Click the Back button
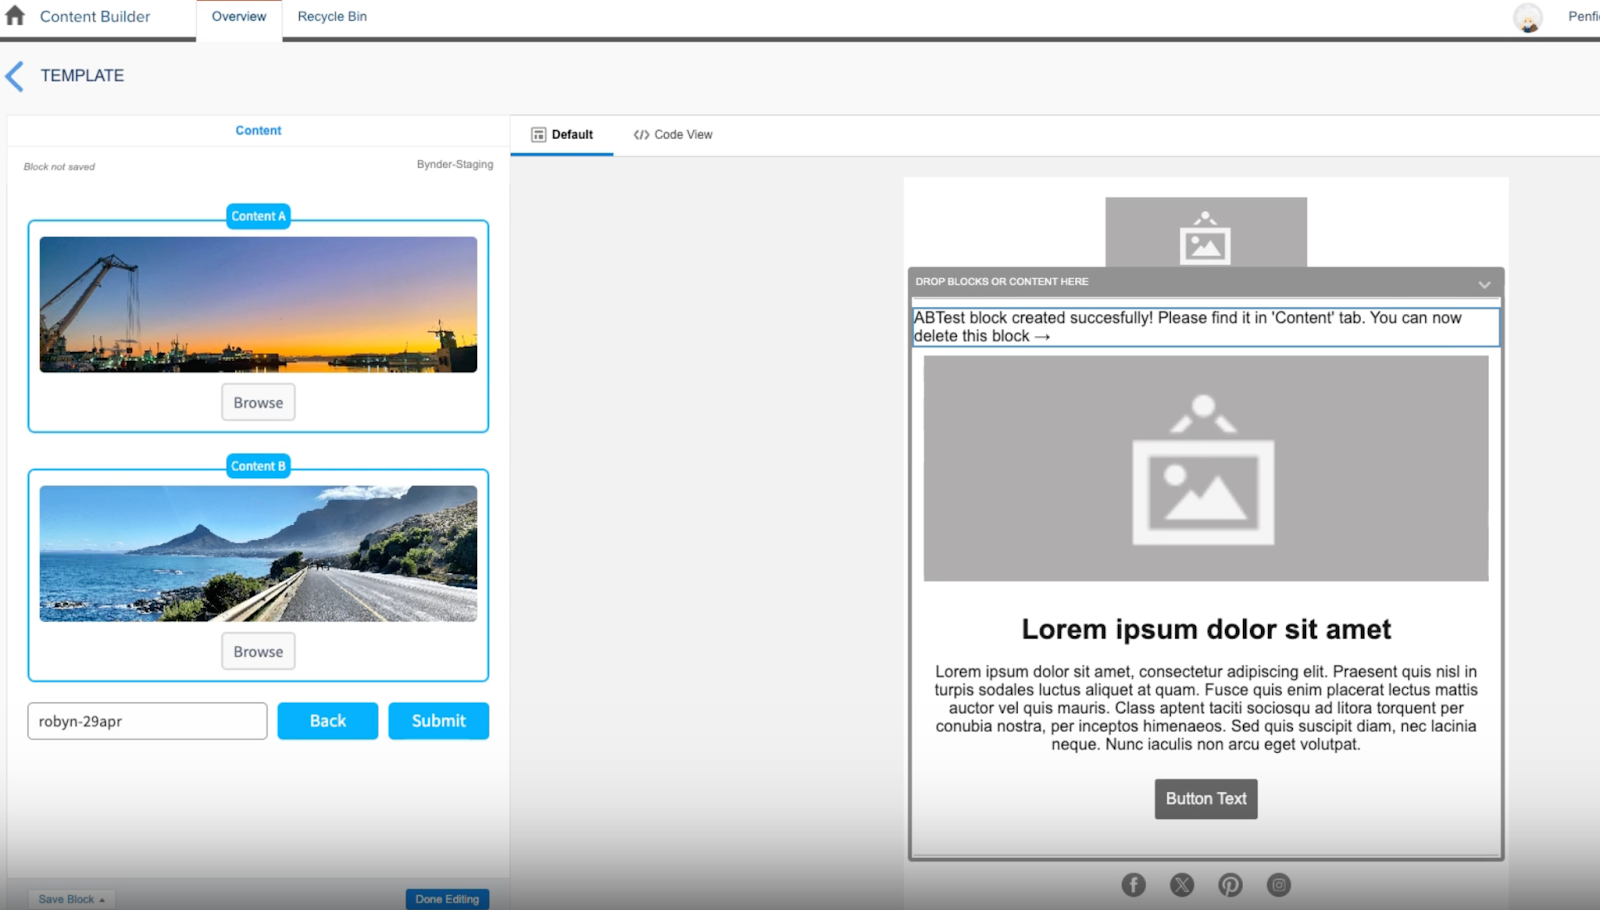 pyautogui.click(x=328, y=721)
